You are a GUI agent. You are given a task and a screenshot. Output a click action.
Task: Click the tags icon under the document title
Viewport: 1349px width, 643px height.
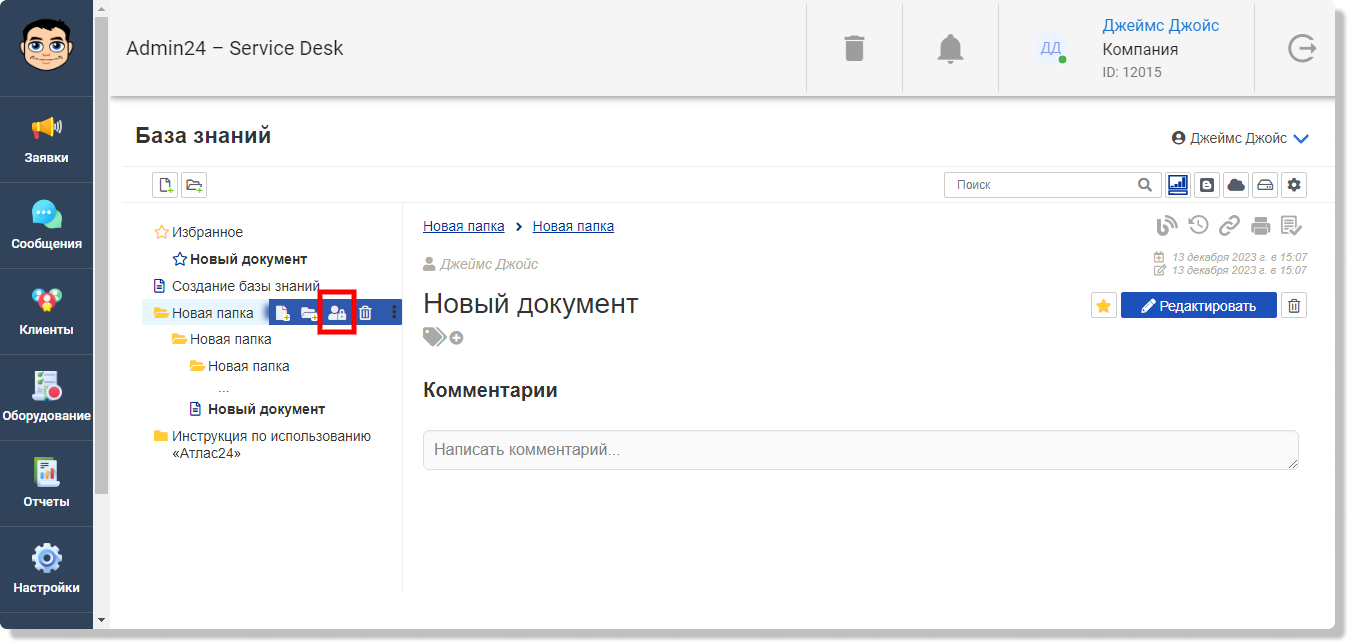[x=435, y=337]
